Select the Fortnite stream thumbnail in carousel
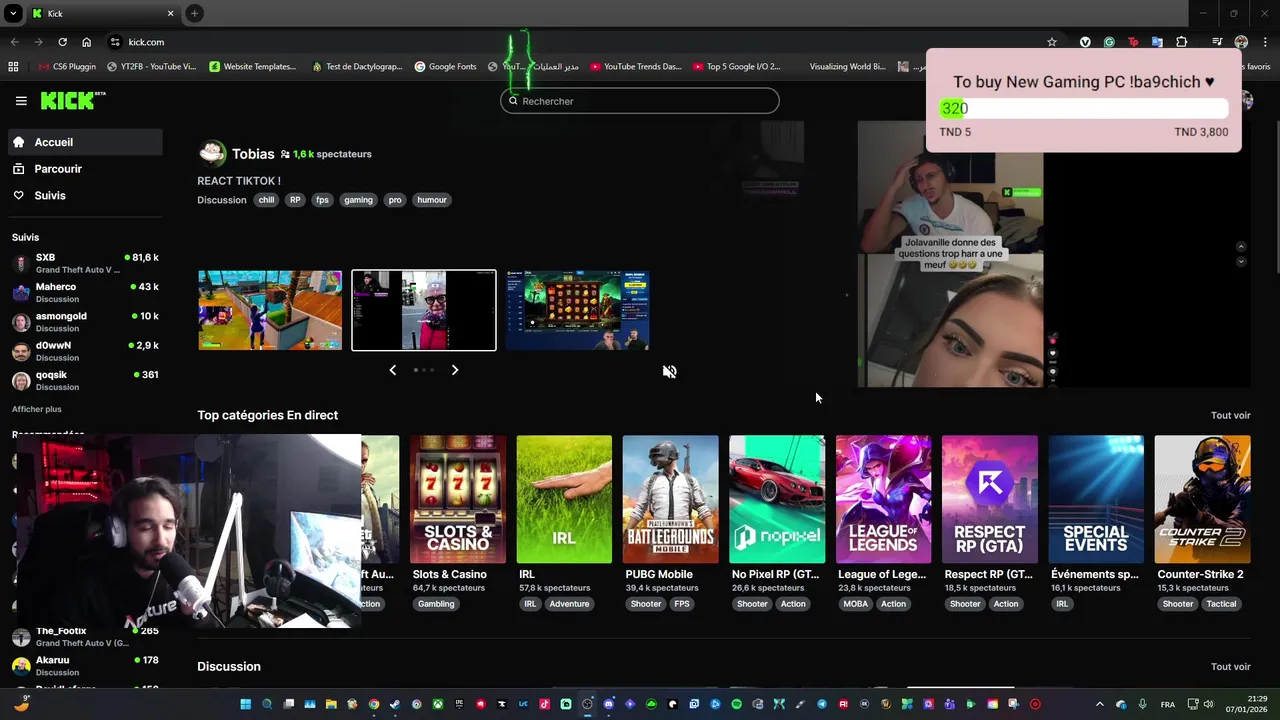 point(270,310)
